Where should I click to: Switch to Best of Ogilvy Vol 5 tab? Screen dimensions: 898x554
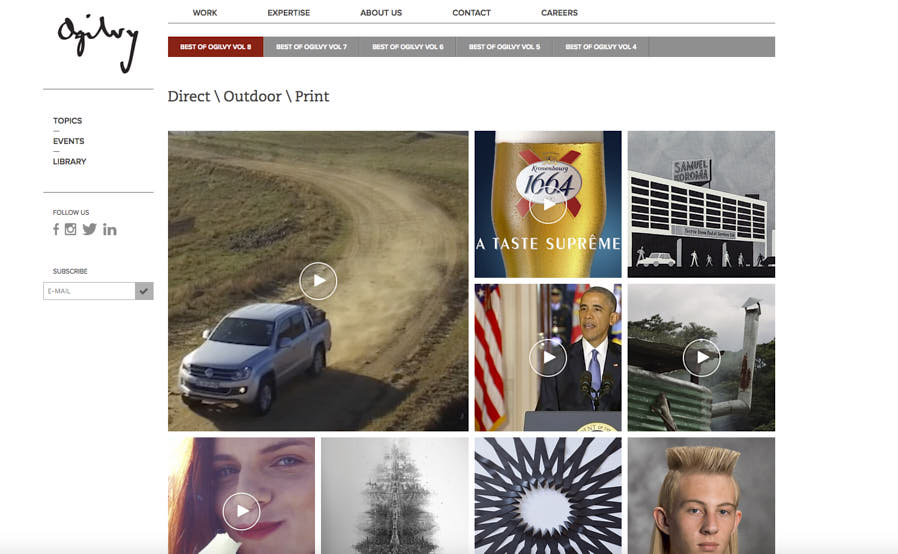pyautogui.click(x=505, y=47)
